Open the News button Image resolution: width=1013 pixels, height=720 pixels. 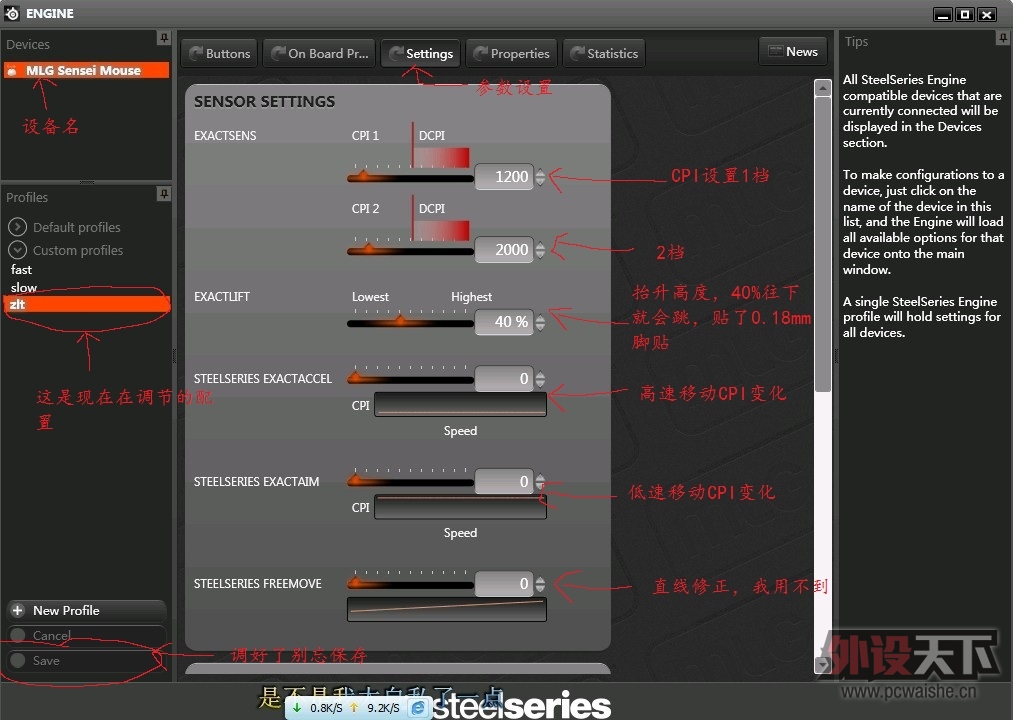click(793, 52)
